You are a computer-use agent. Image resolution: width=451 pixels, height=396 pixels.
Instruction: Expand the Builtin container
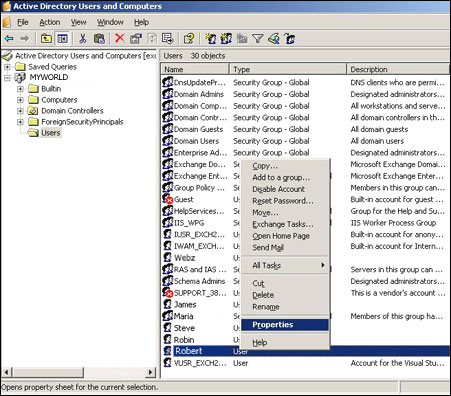(x=20, y=89)
